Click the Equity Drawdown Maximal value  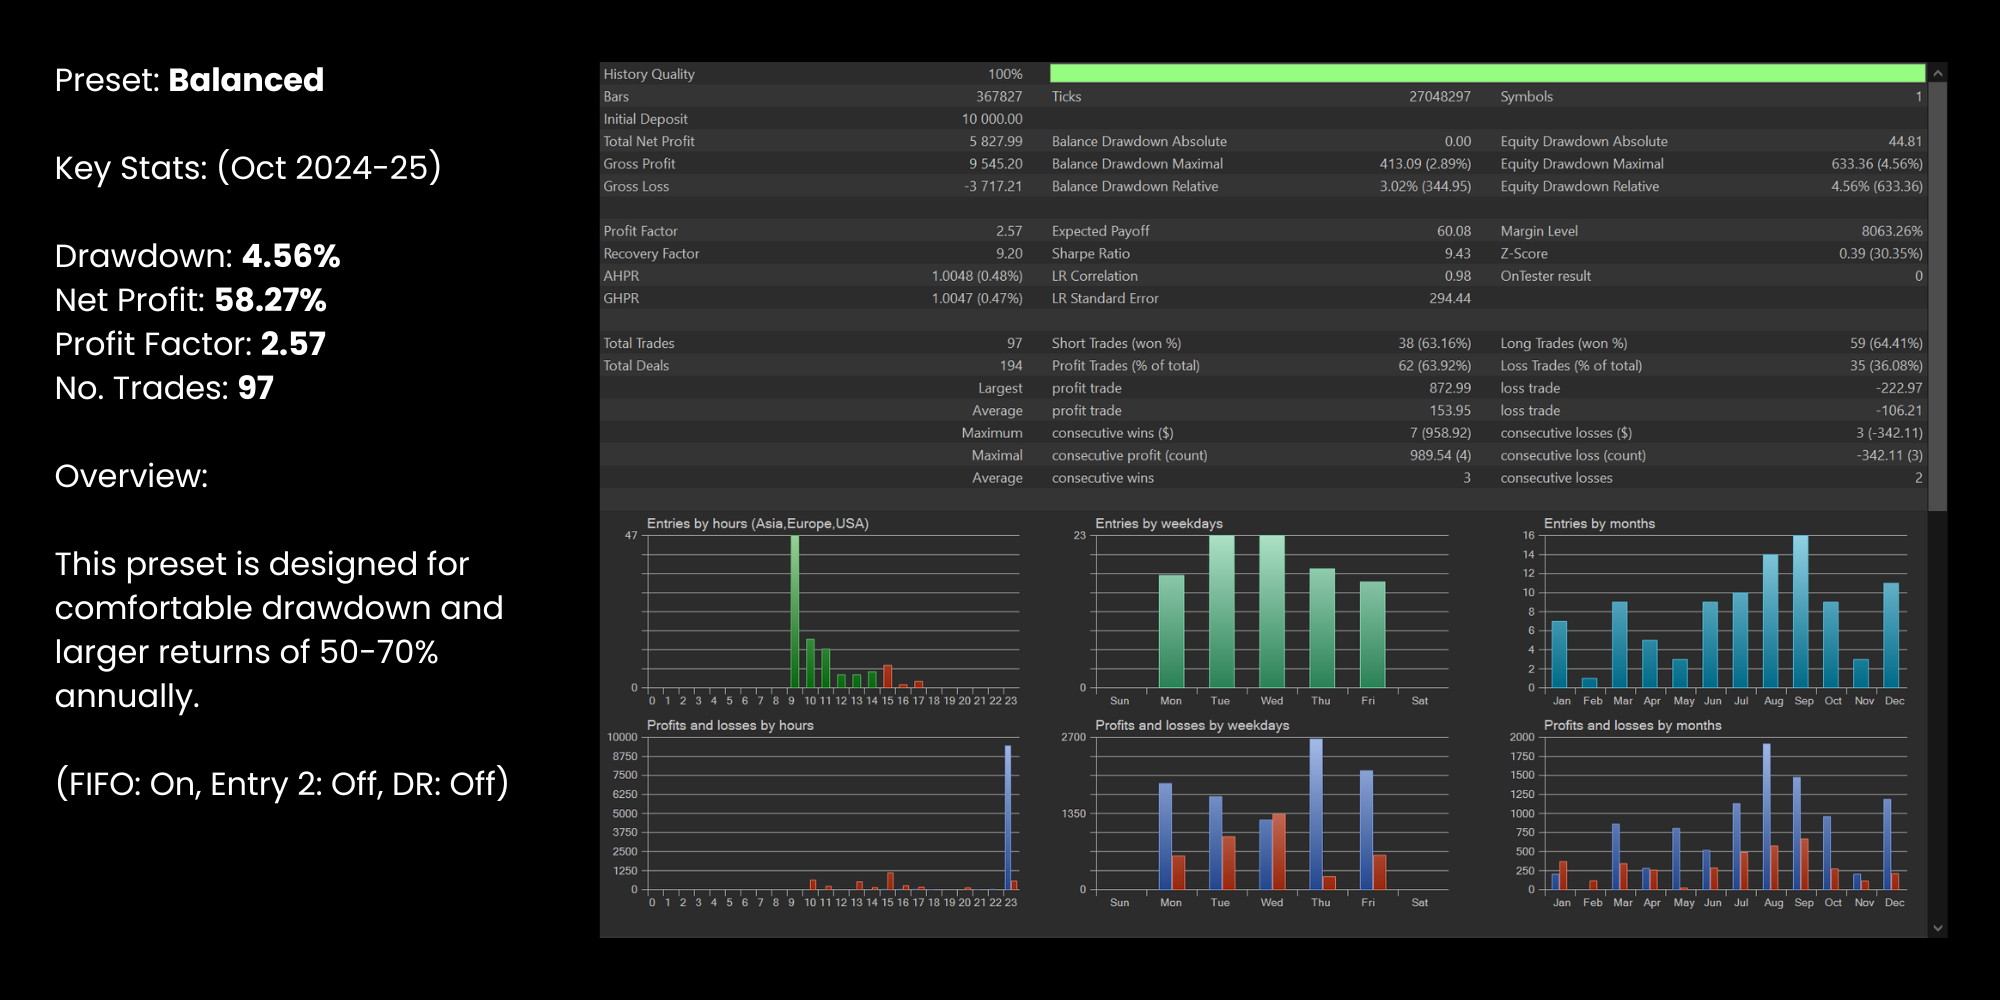1876,164
